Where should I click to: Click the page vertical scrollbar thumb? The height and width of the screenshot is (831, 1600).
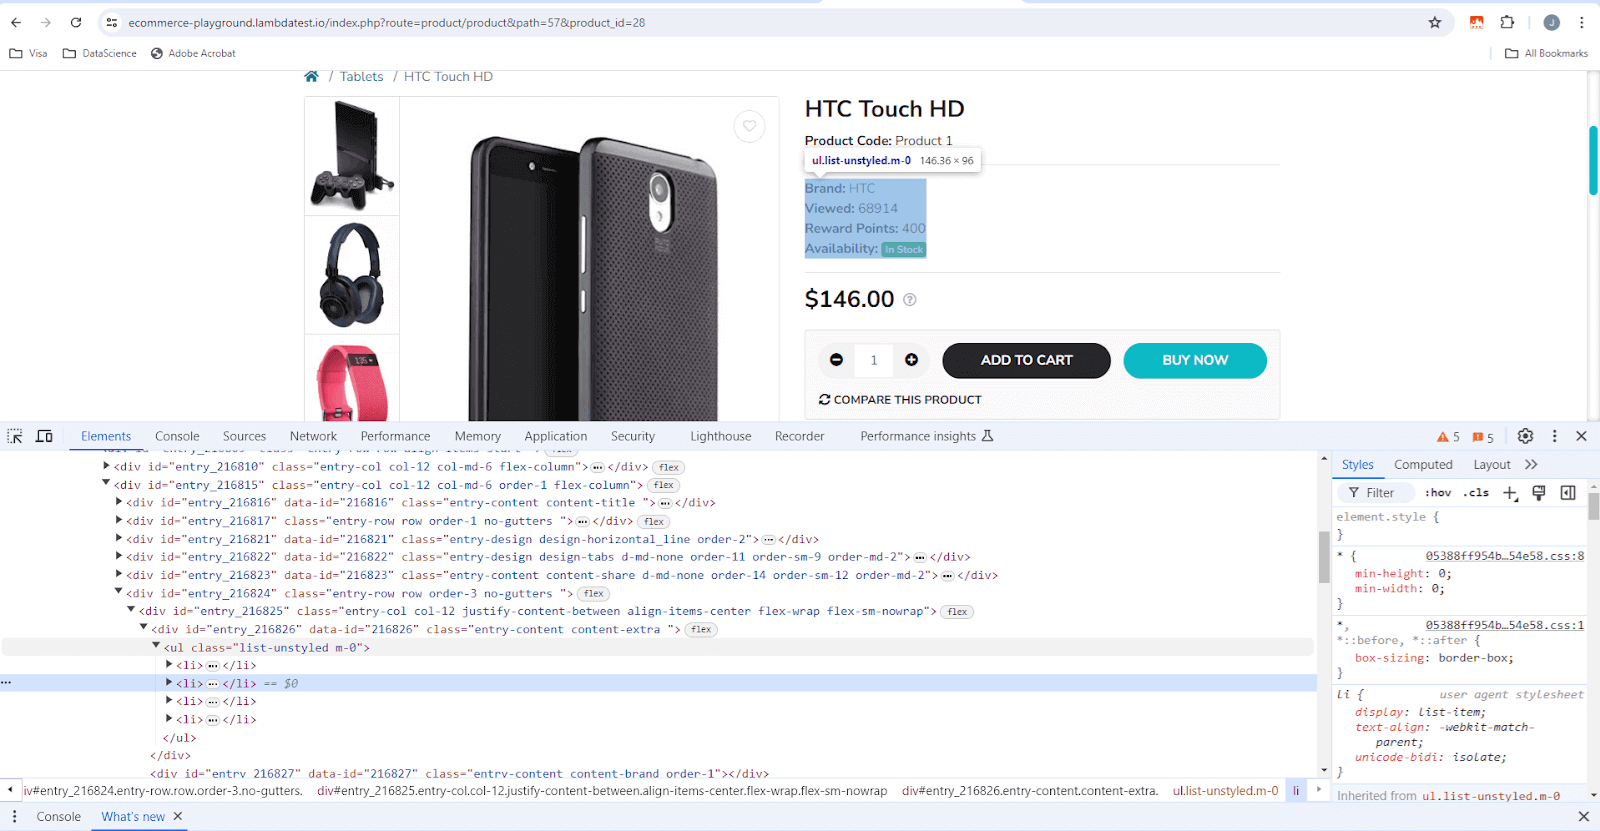tap(1593, 160)
